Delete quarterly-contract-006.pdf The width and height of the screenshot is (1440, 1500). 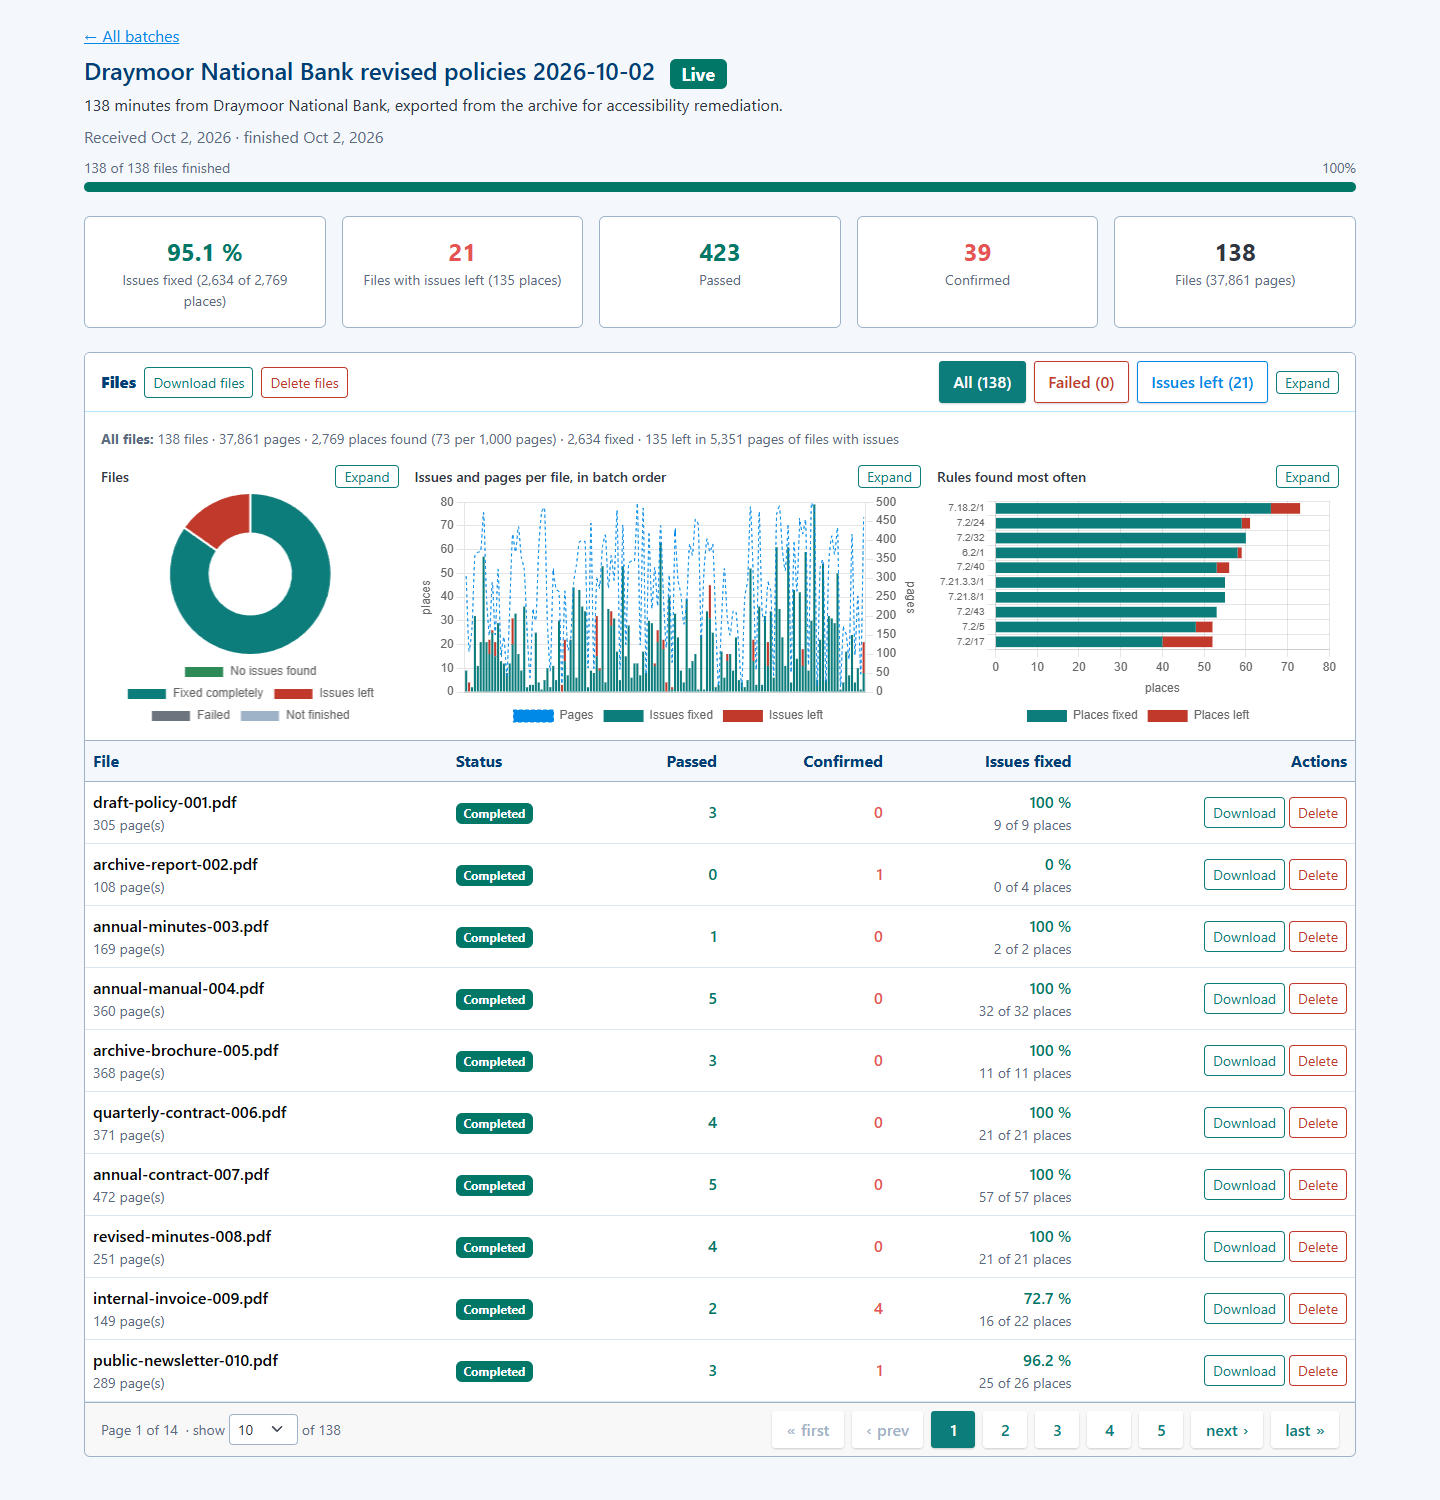[x=1318, y=1123]
